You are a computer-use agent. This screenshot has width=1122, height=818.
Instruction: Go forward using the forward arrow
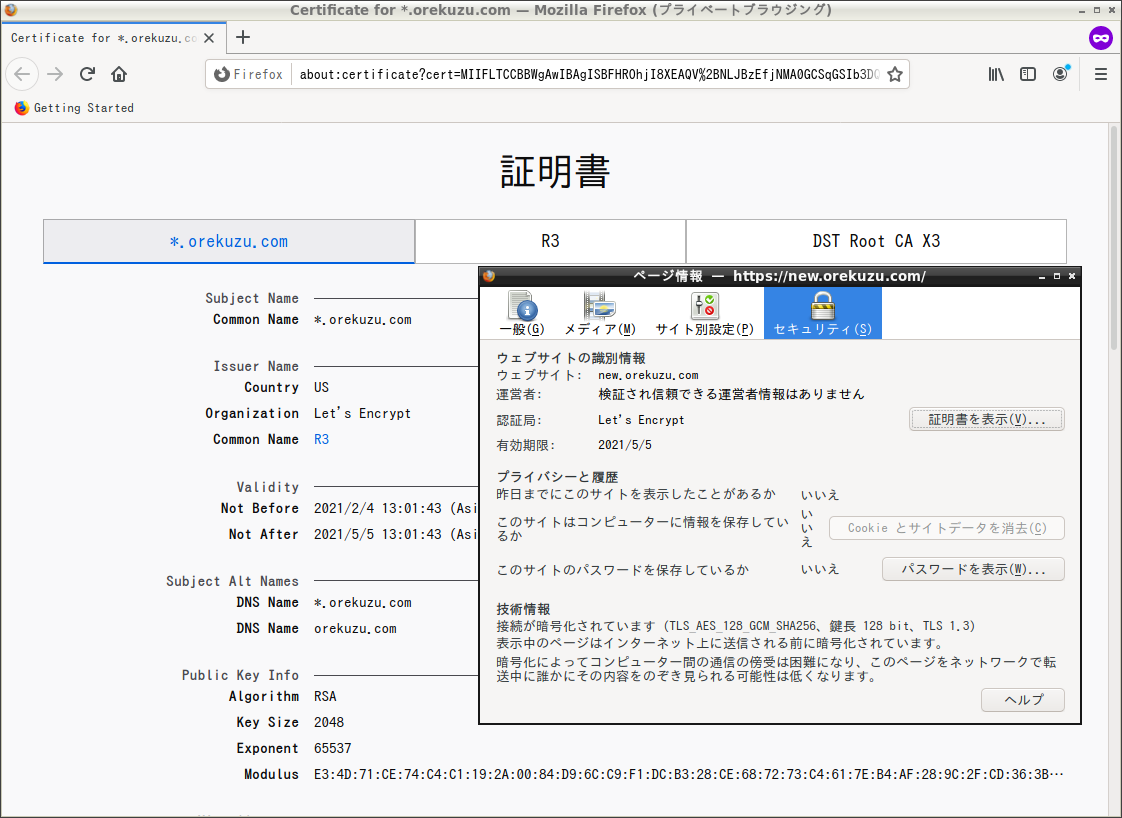(55, 74)
